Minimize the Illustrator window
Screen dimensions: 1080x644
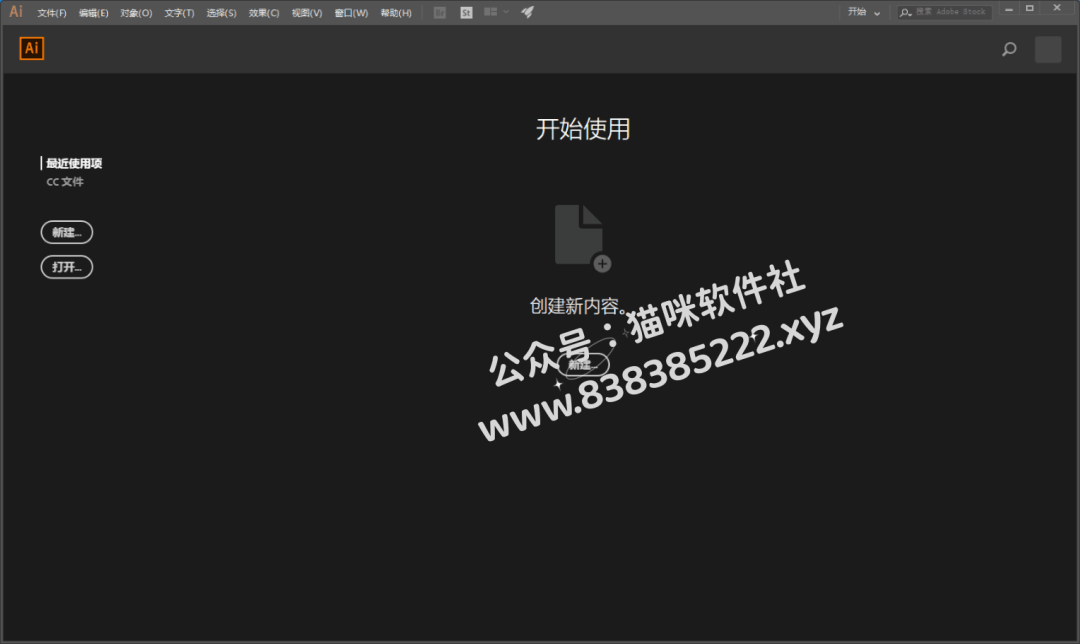coord(1008,9)
